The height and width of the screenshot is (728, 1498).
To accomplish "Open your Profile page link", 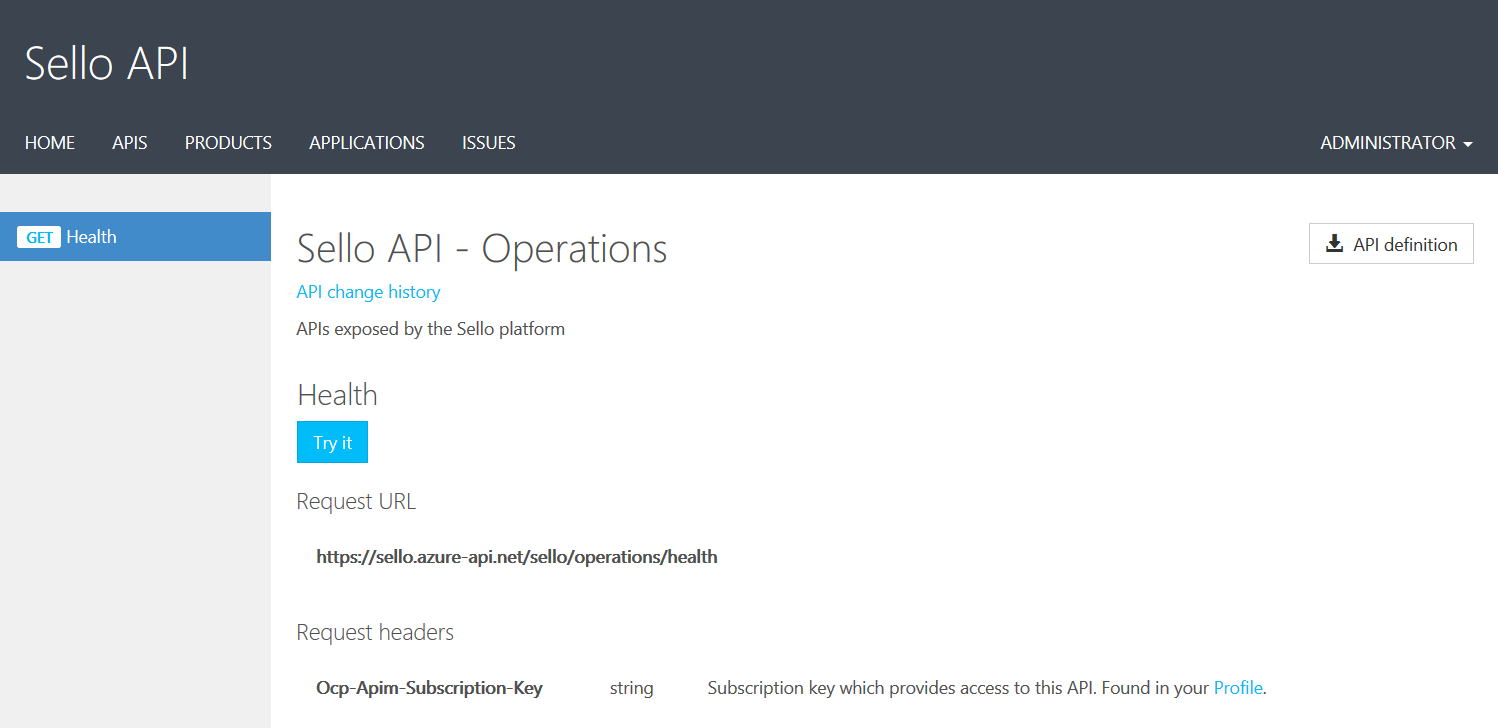I will (x=1238, y=687).
